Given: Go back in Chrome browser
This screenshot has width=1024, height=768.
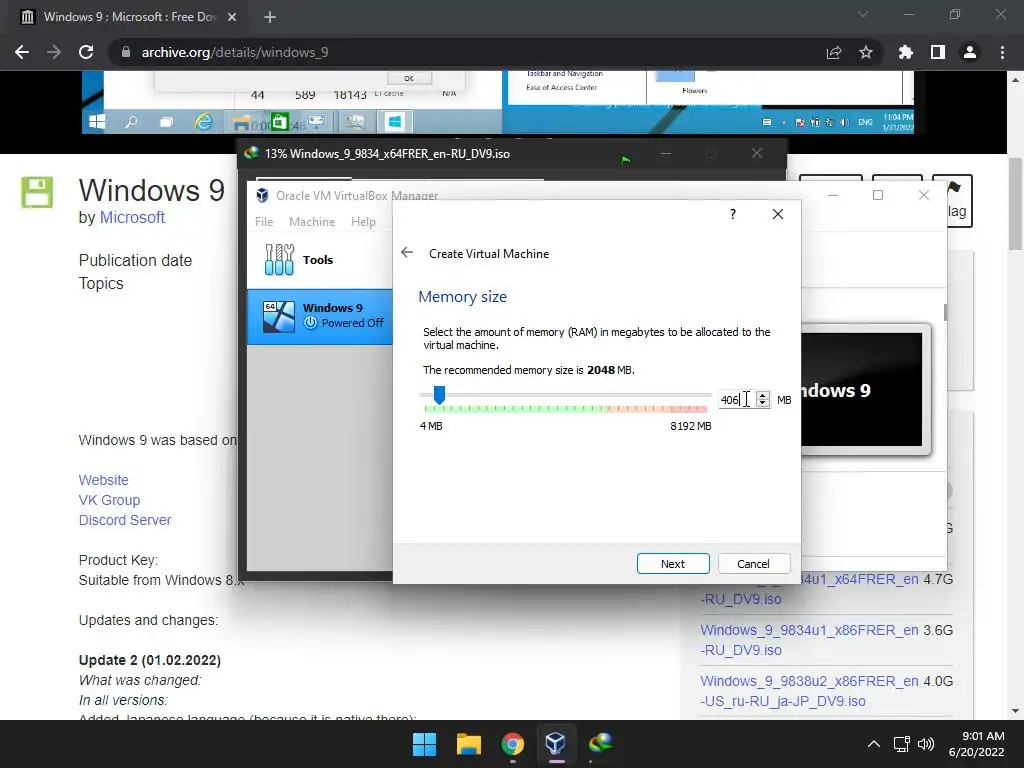Looking at the screenshot, I should click(x=22, y=52).
